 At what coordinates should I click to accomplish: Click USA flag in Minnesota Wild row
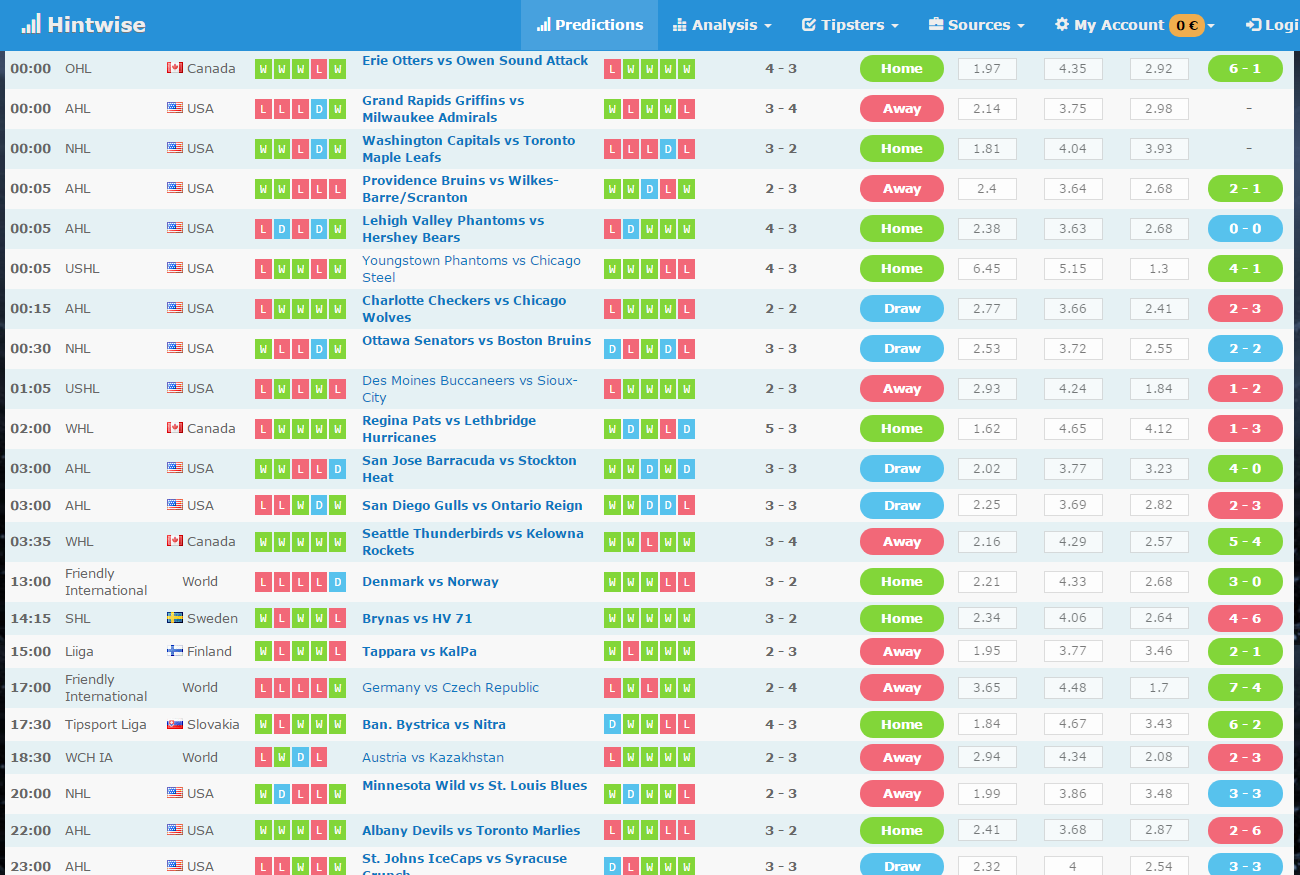175,793
